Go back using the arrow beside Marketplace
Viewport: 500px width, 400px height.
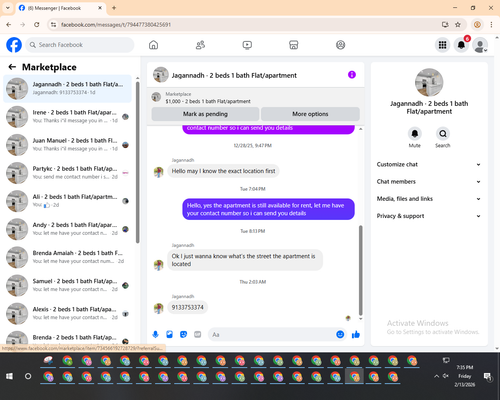(x=12, y=67)
